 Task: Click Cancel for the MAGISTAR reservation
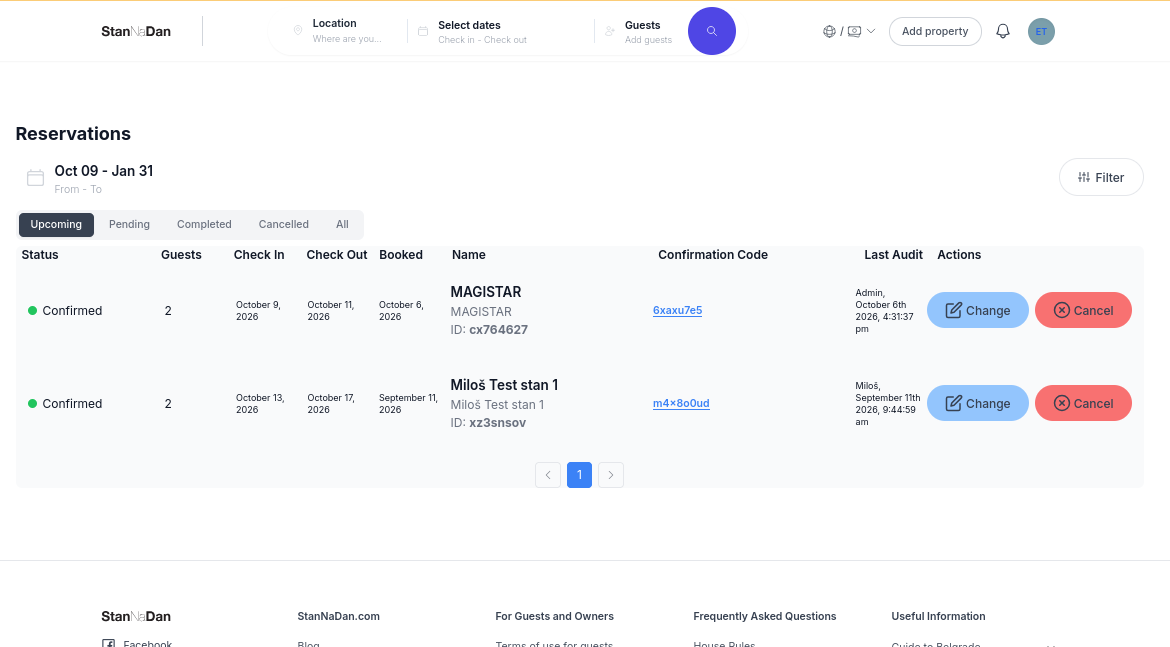(1083, 310)
